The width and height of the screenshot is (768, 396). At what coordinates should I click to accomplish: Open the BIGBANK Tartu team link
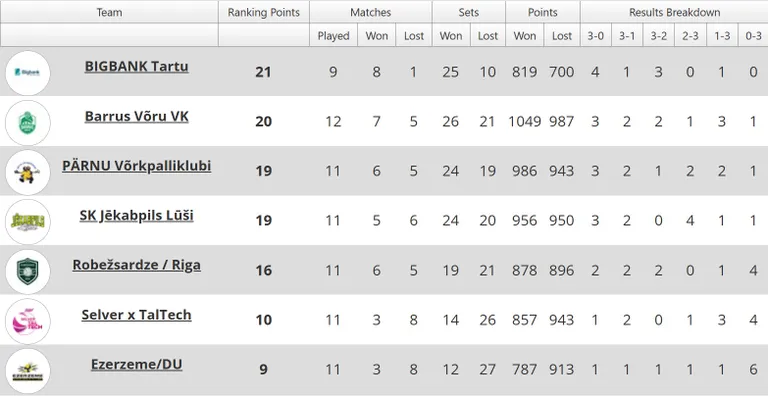click(137, 66)
